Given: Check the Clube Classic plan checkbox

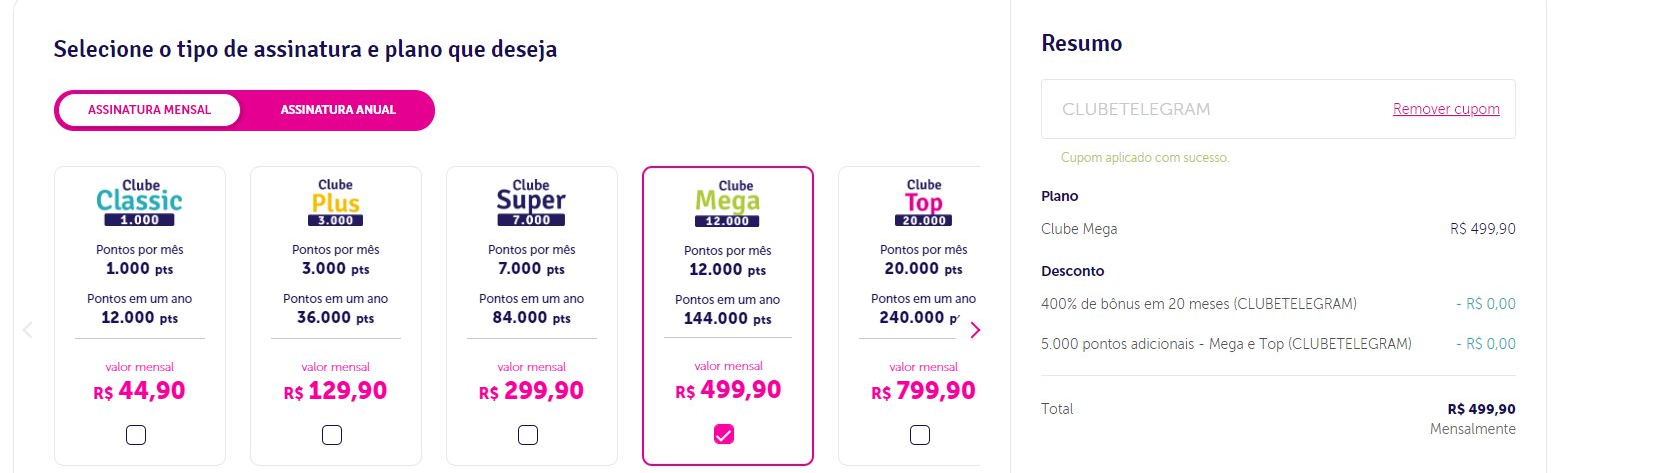Looking at the screenshot, I should [136, 435].
